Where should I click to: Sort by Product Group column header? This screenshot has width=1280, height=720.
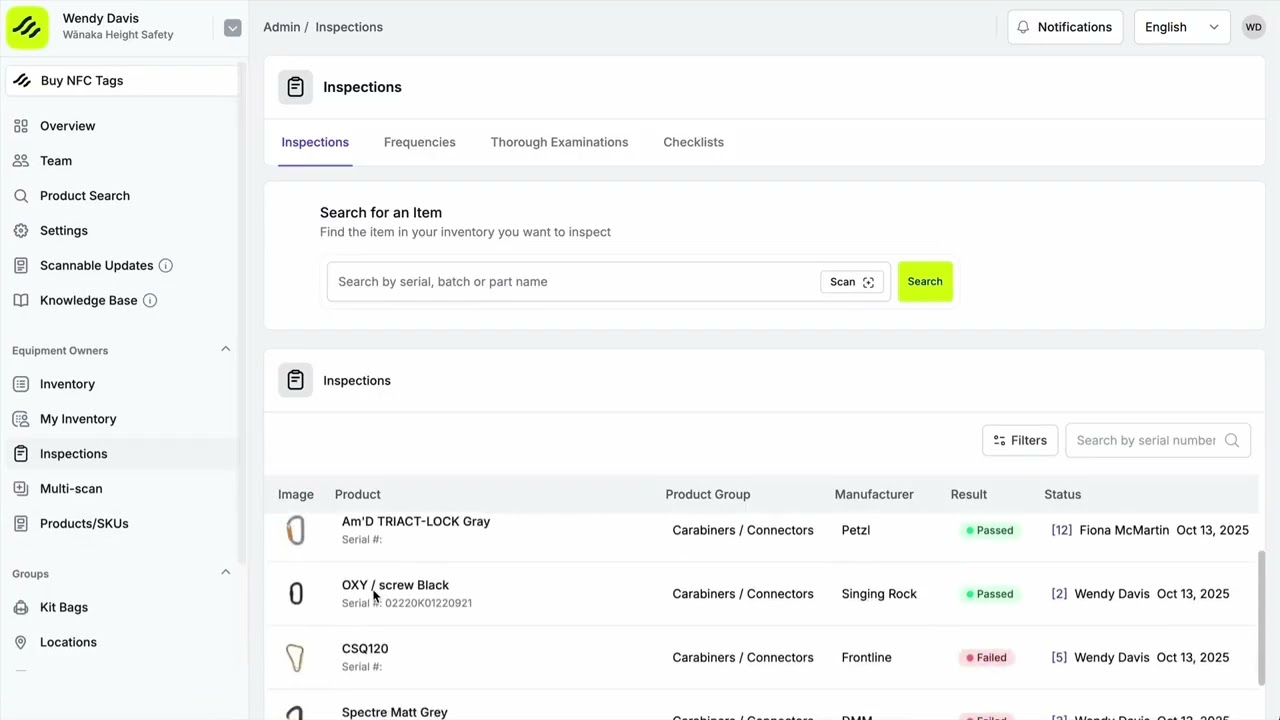point(708,494)
